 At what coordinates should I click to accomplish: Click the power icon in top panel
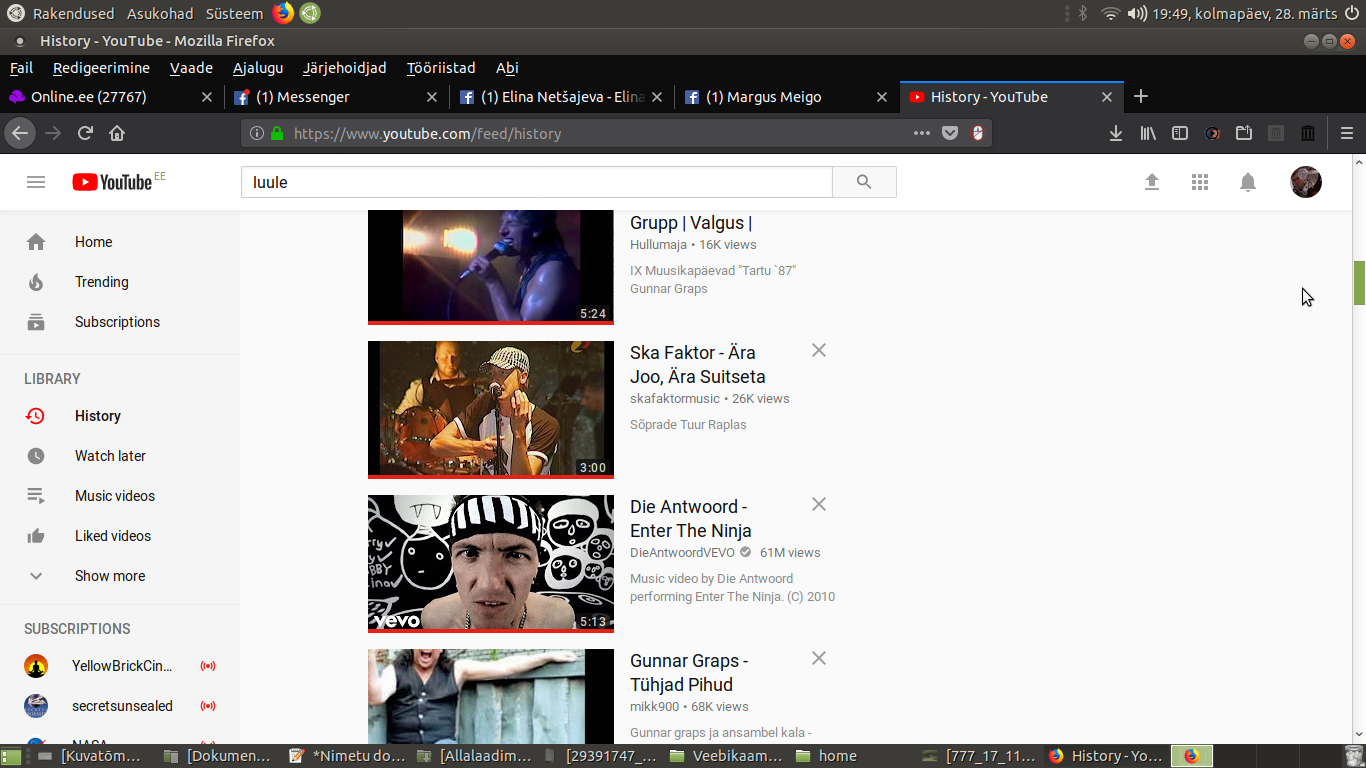click(1351, 13)
